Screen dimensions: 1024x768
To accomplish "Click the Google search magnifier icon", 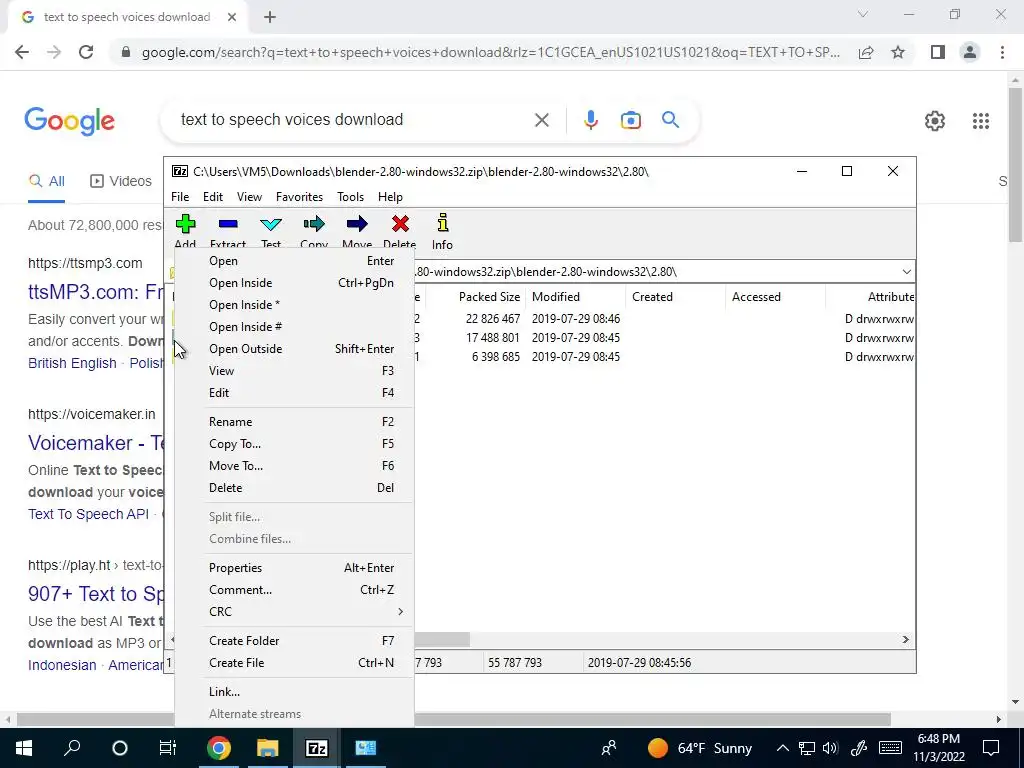I will point(671,120).
